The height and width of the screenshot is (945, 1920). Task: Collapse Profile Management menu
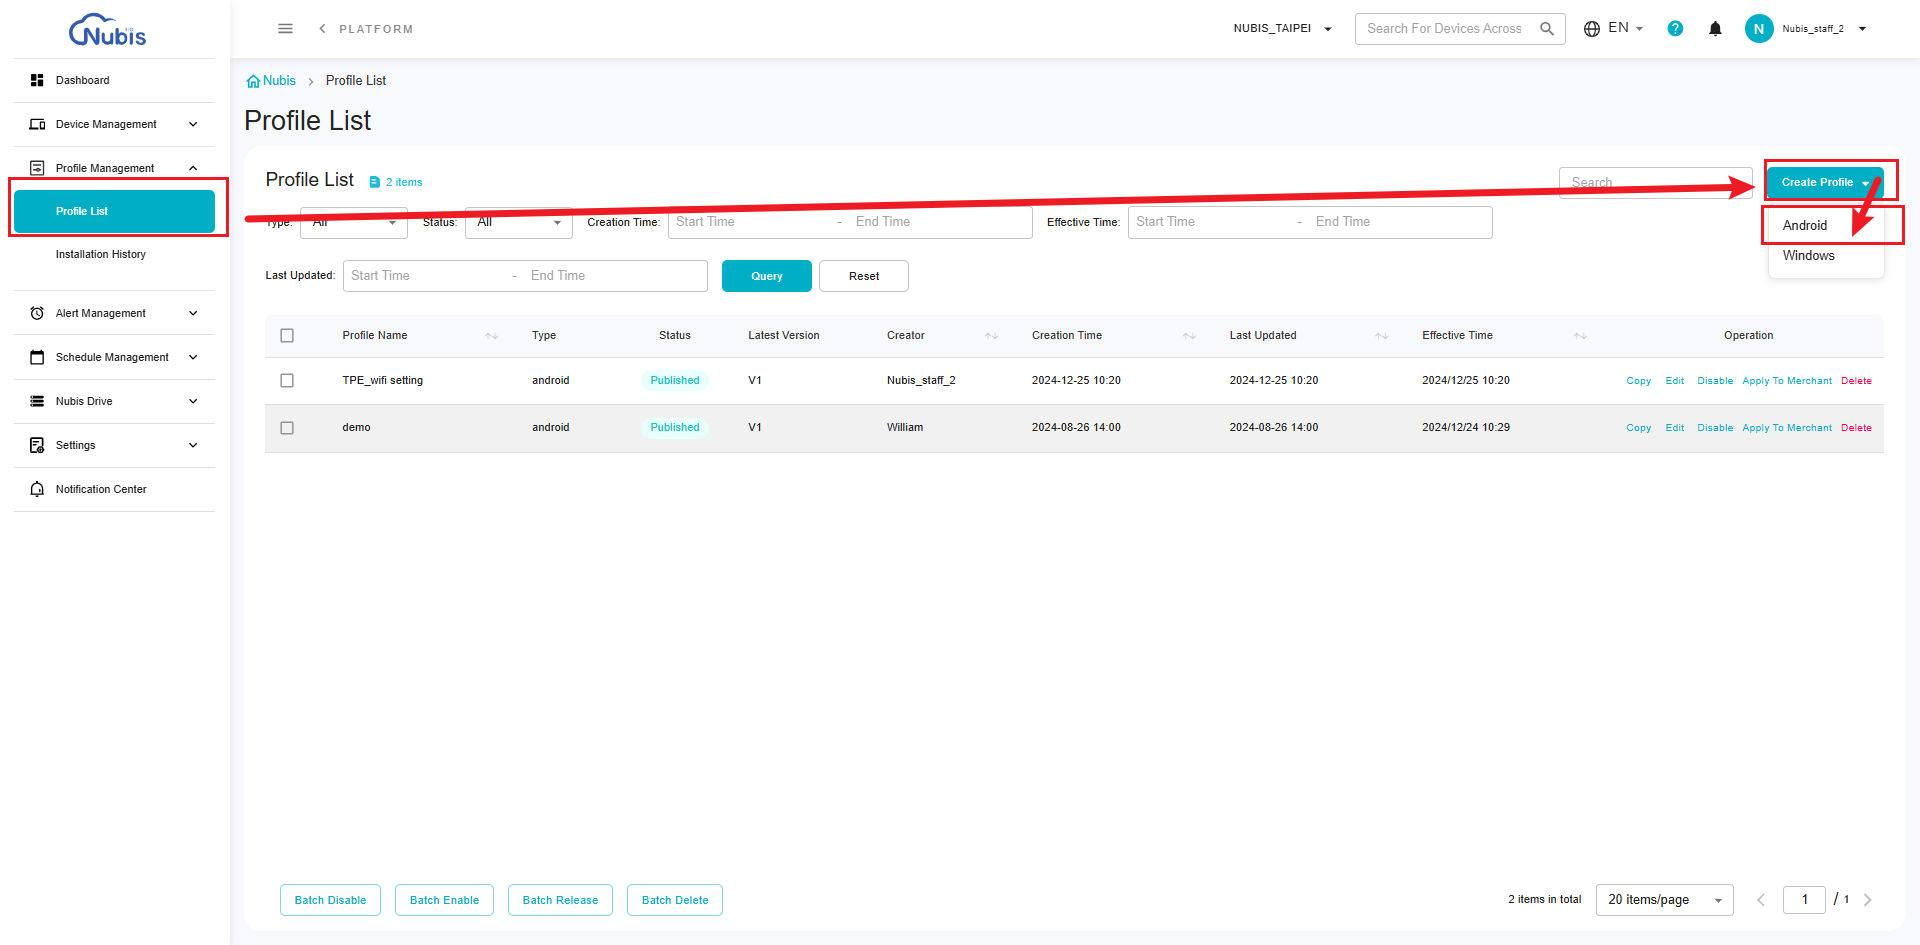tap(193, 168)
